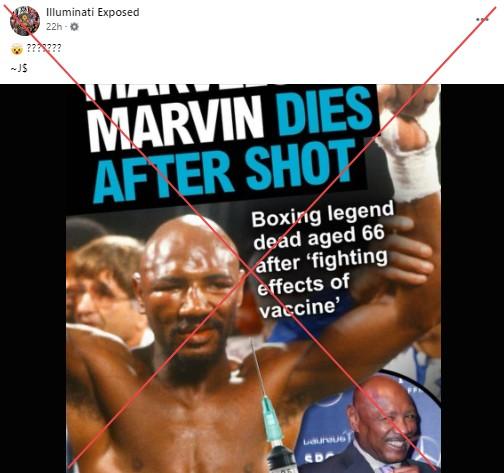Select the question marks caption text
The height and width of the screenshot is (473, 504).
point(44,48)
